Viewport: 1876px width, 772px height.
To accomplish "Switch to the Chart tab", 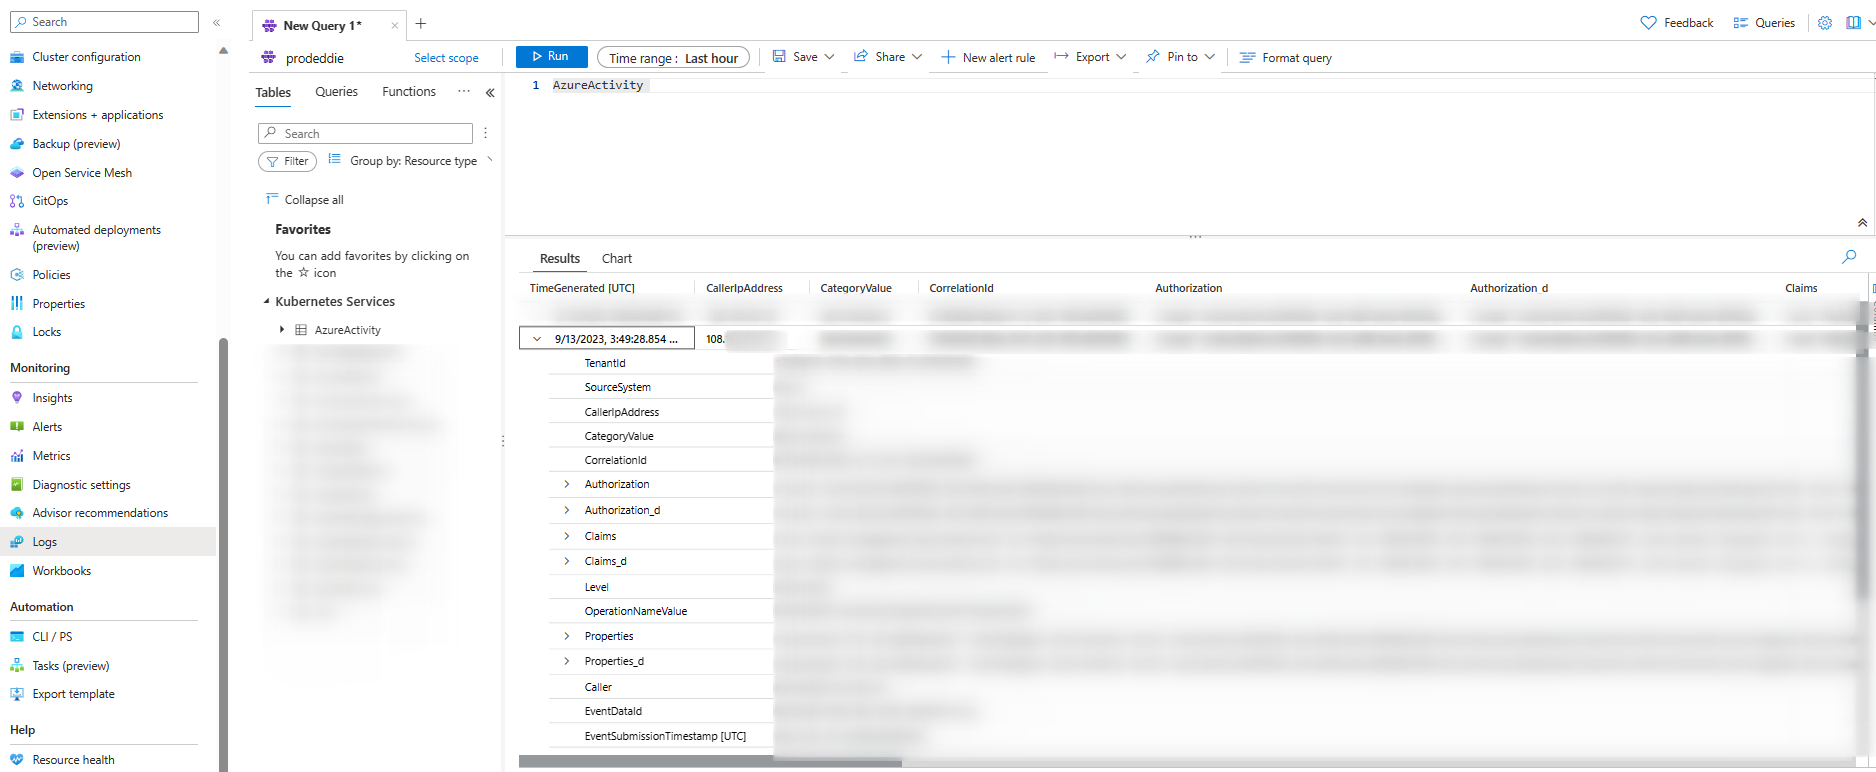I will click(x=617, y=259).
